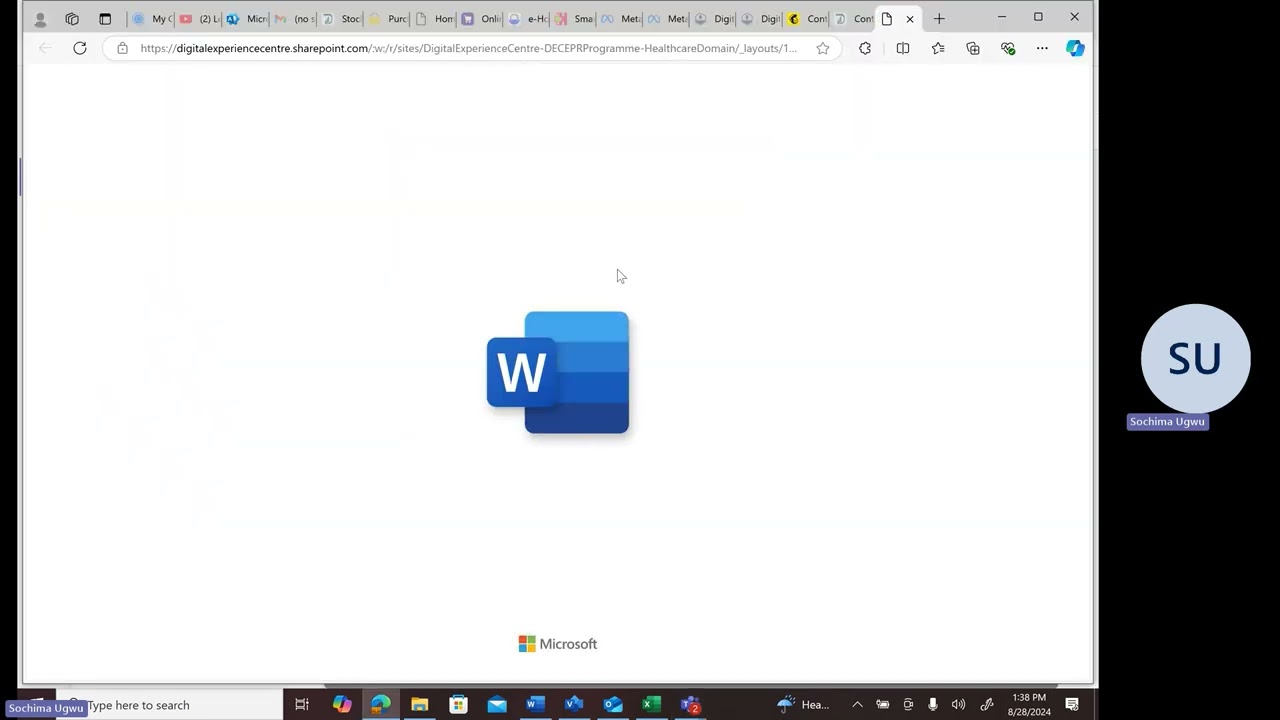The width and height of the screenshot is (1280, 720).
Task: Click the SU participant avatar
Action: [1195, 359]
